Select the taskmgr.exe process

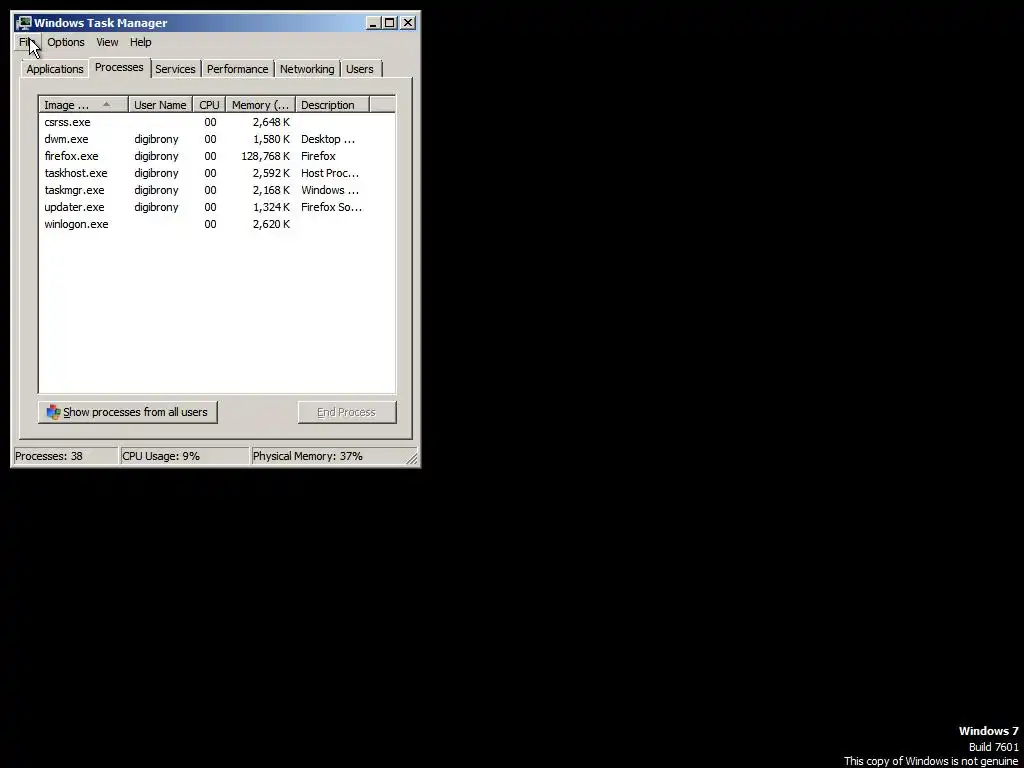coord(217,190)
